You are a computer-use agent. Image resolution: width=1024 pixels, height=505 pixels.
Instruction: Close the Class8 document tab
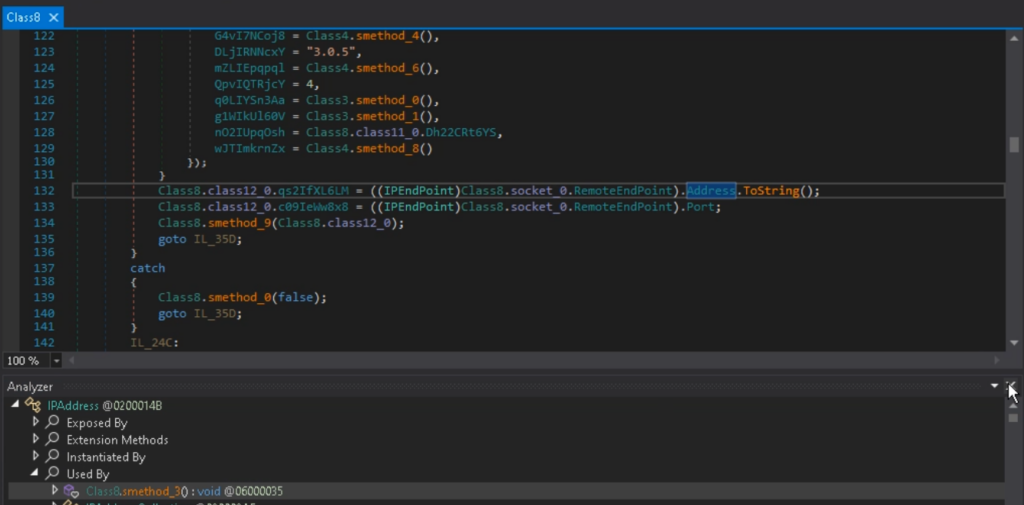[x=53, y=18]
